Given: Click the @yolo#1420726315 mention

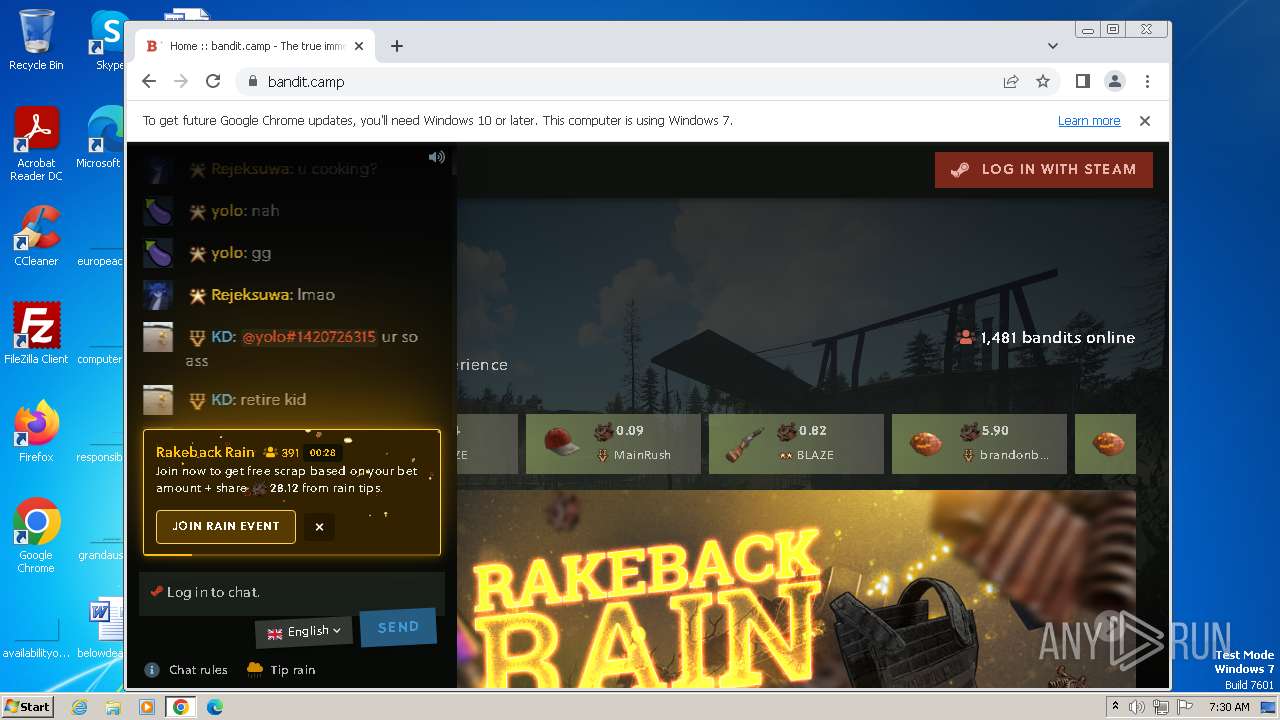Looking at the screenshot, I should 309,337.
